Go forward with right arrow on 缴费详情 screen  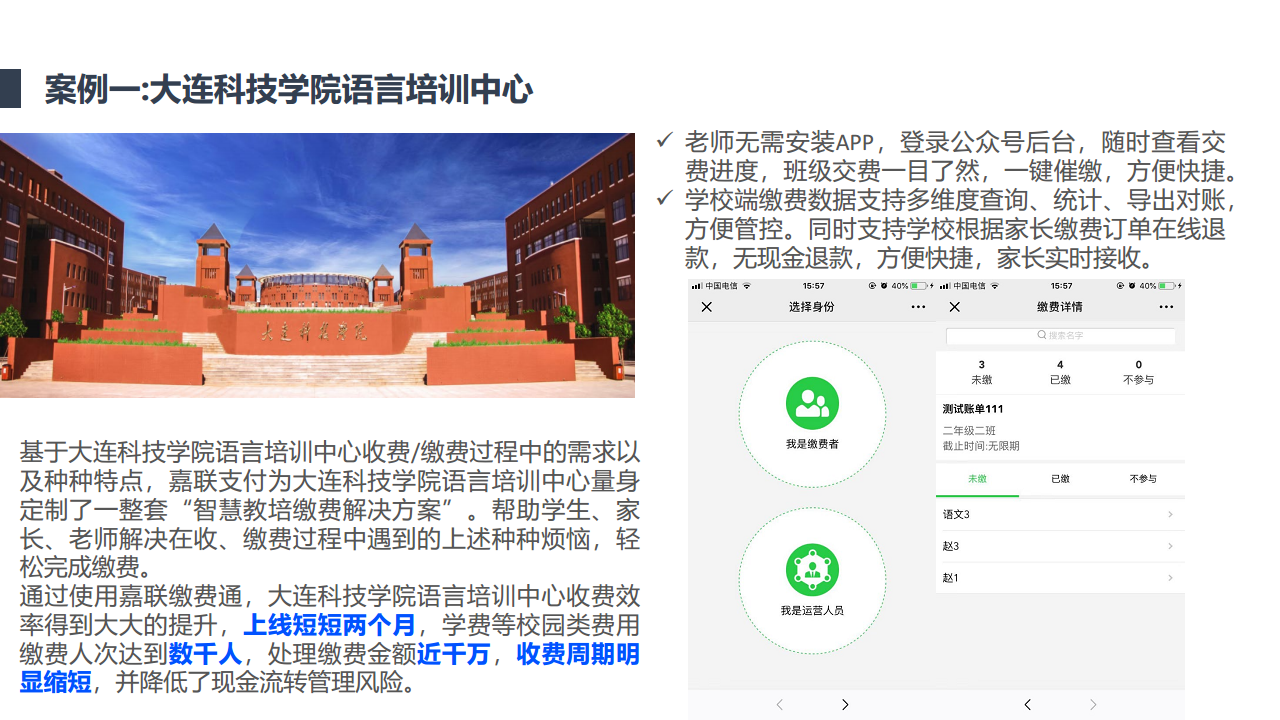coord(1093,705)
